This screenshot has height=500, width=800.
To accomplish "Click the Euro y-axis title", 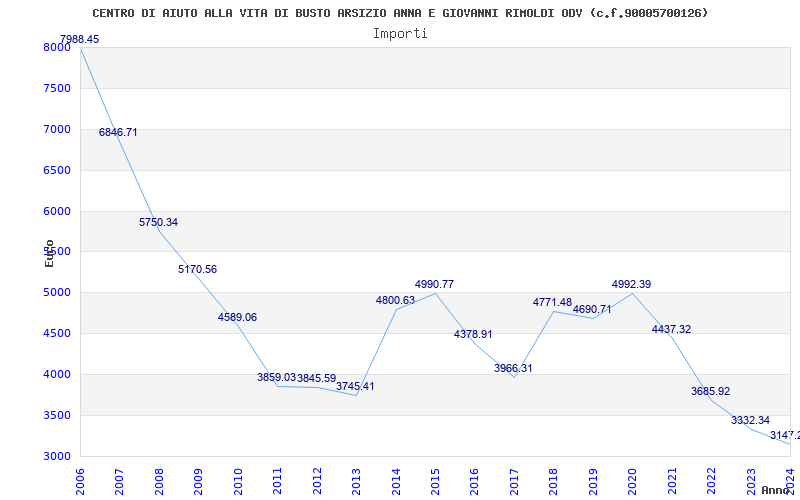I will [49, 254].
